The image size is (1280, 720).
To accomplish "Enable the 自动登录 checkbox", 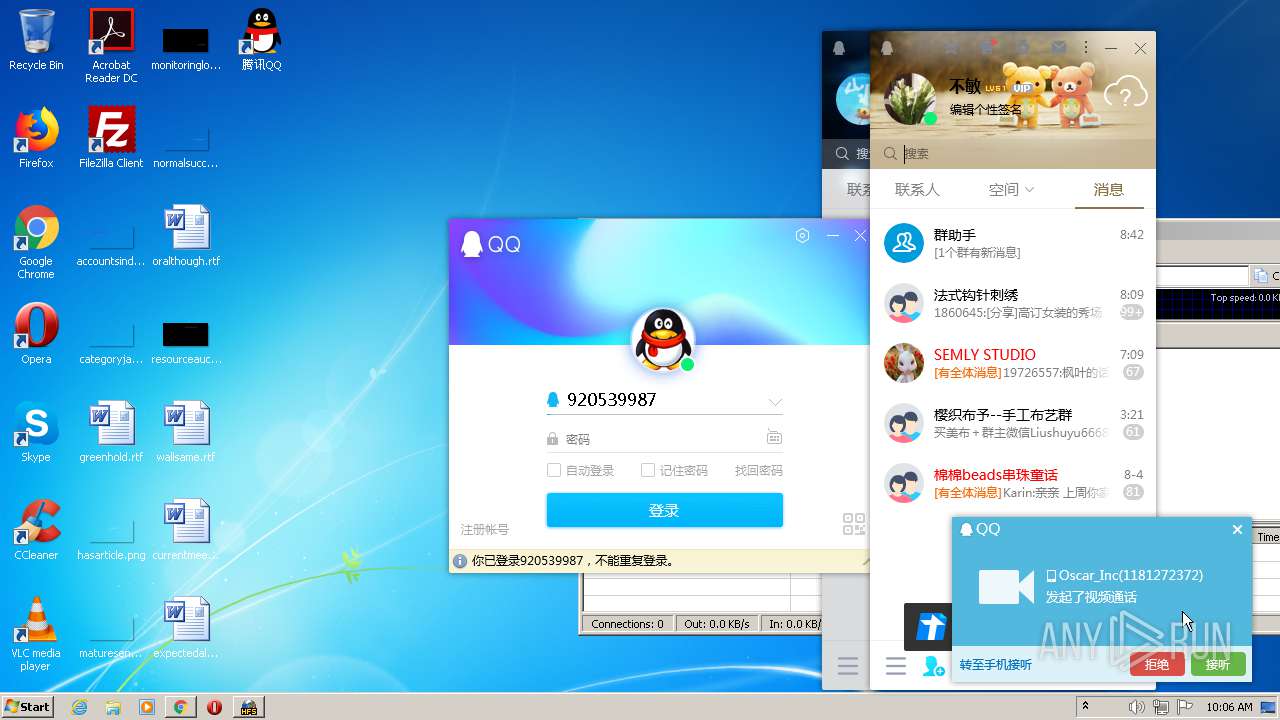I will tap(554, 470).
